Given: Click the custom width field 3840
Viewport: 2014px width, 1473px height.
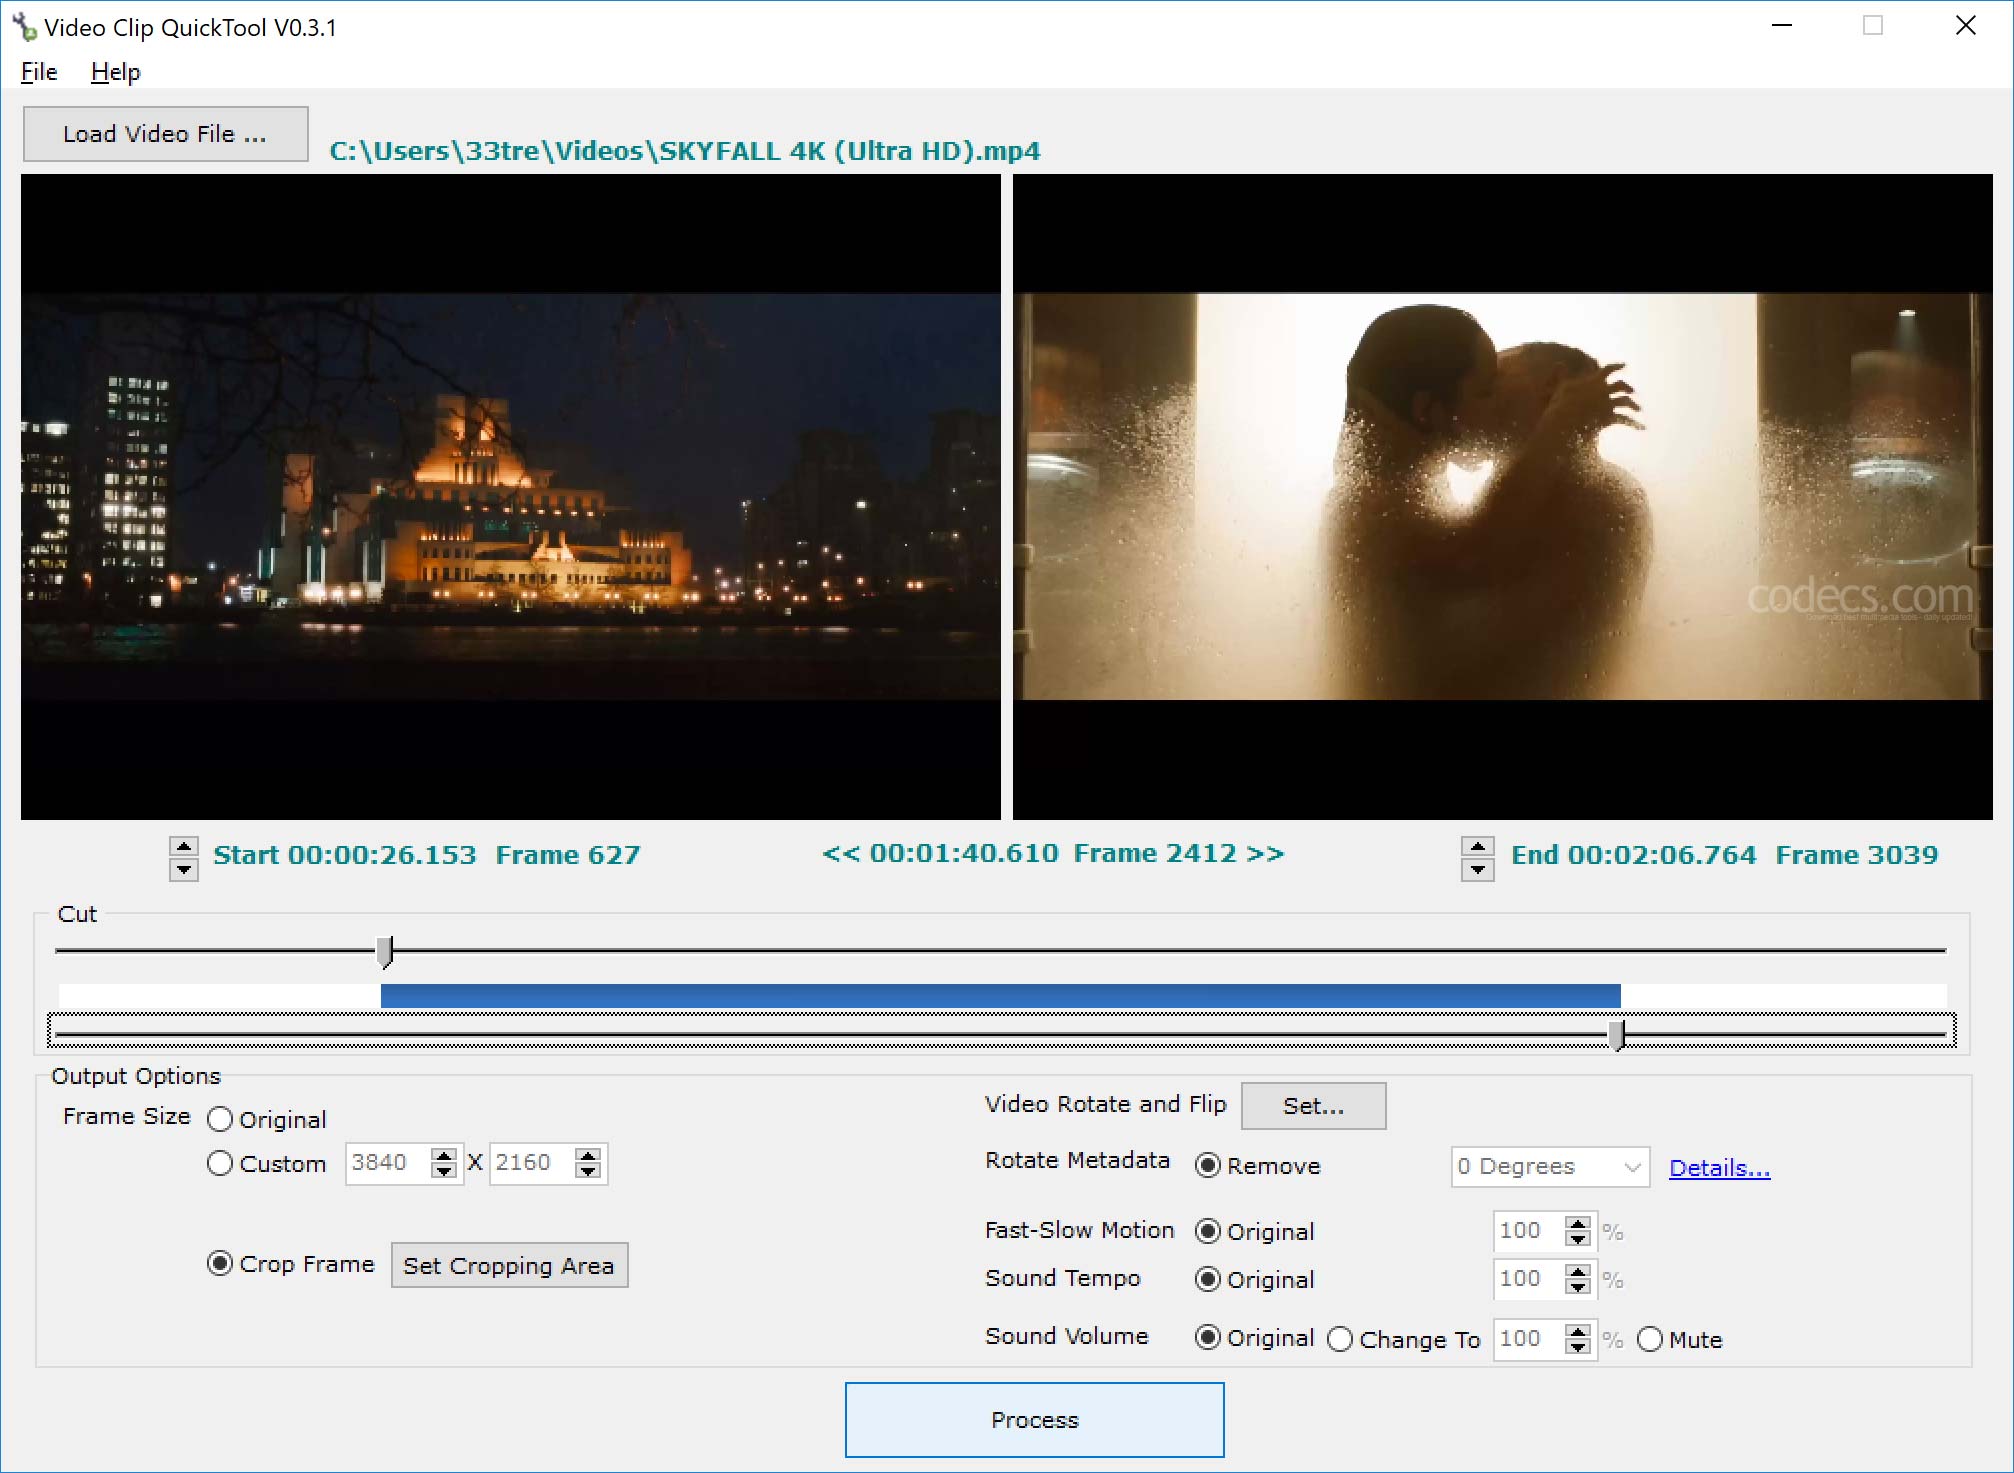Looking at the screenshot, I should click(x=388, y=1163).
